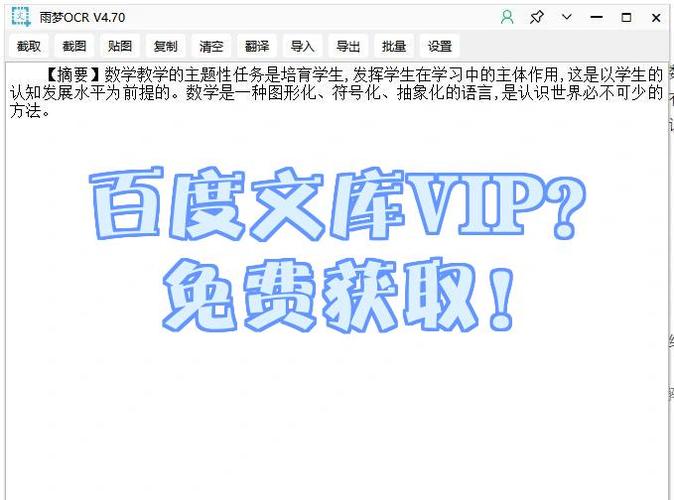
Task: Click the 截取 capture button
Action: point(29,46)
